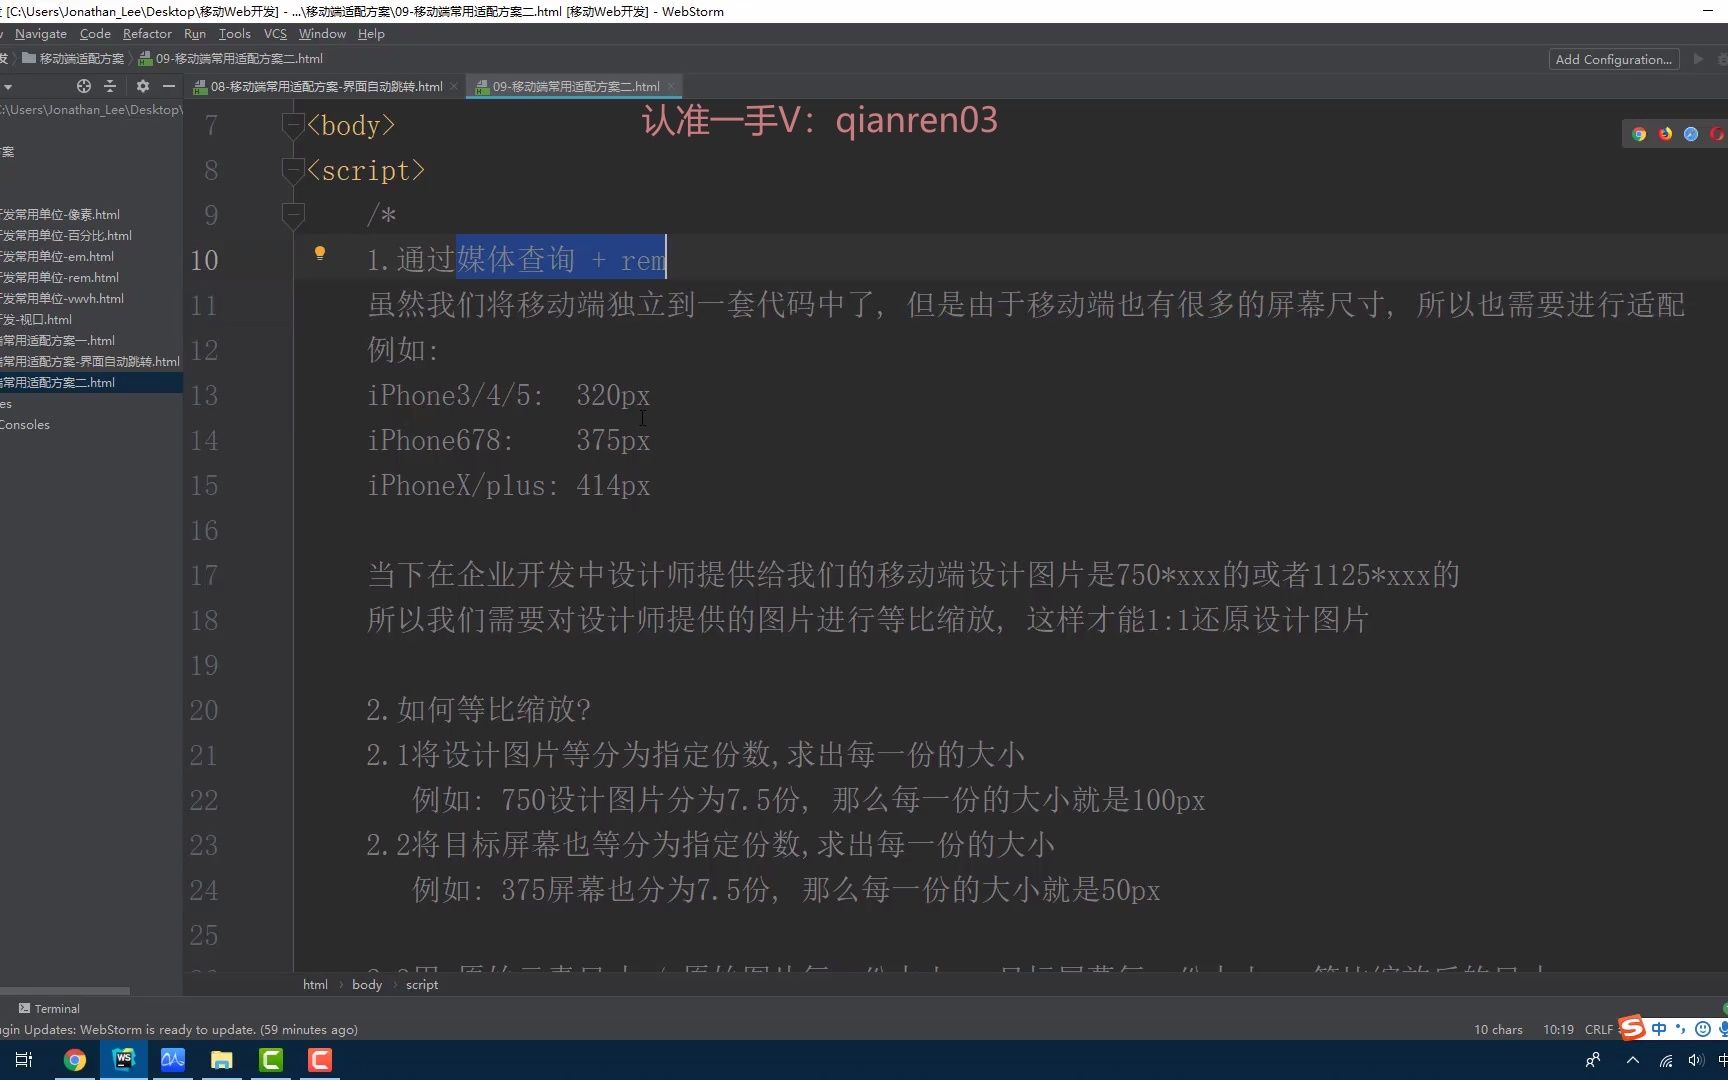This screenshot has width=1728, height=1080.
Task: Toggle Sogou Chinese/English mode 中 button
Action: (x=1660, y=1029)
